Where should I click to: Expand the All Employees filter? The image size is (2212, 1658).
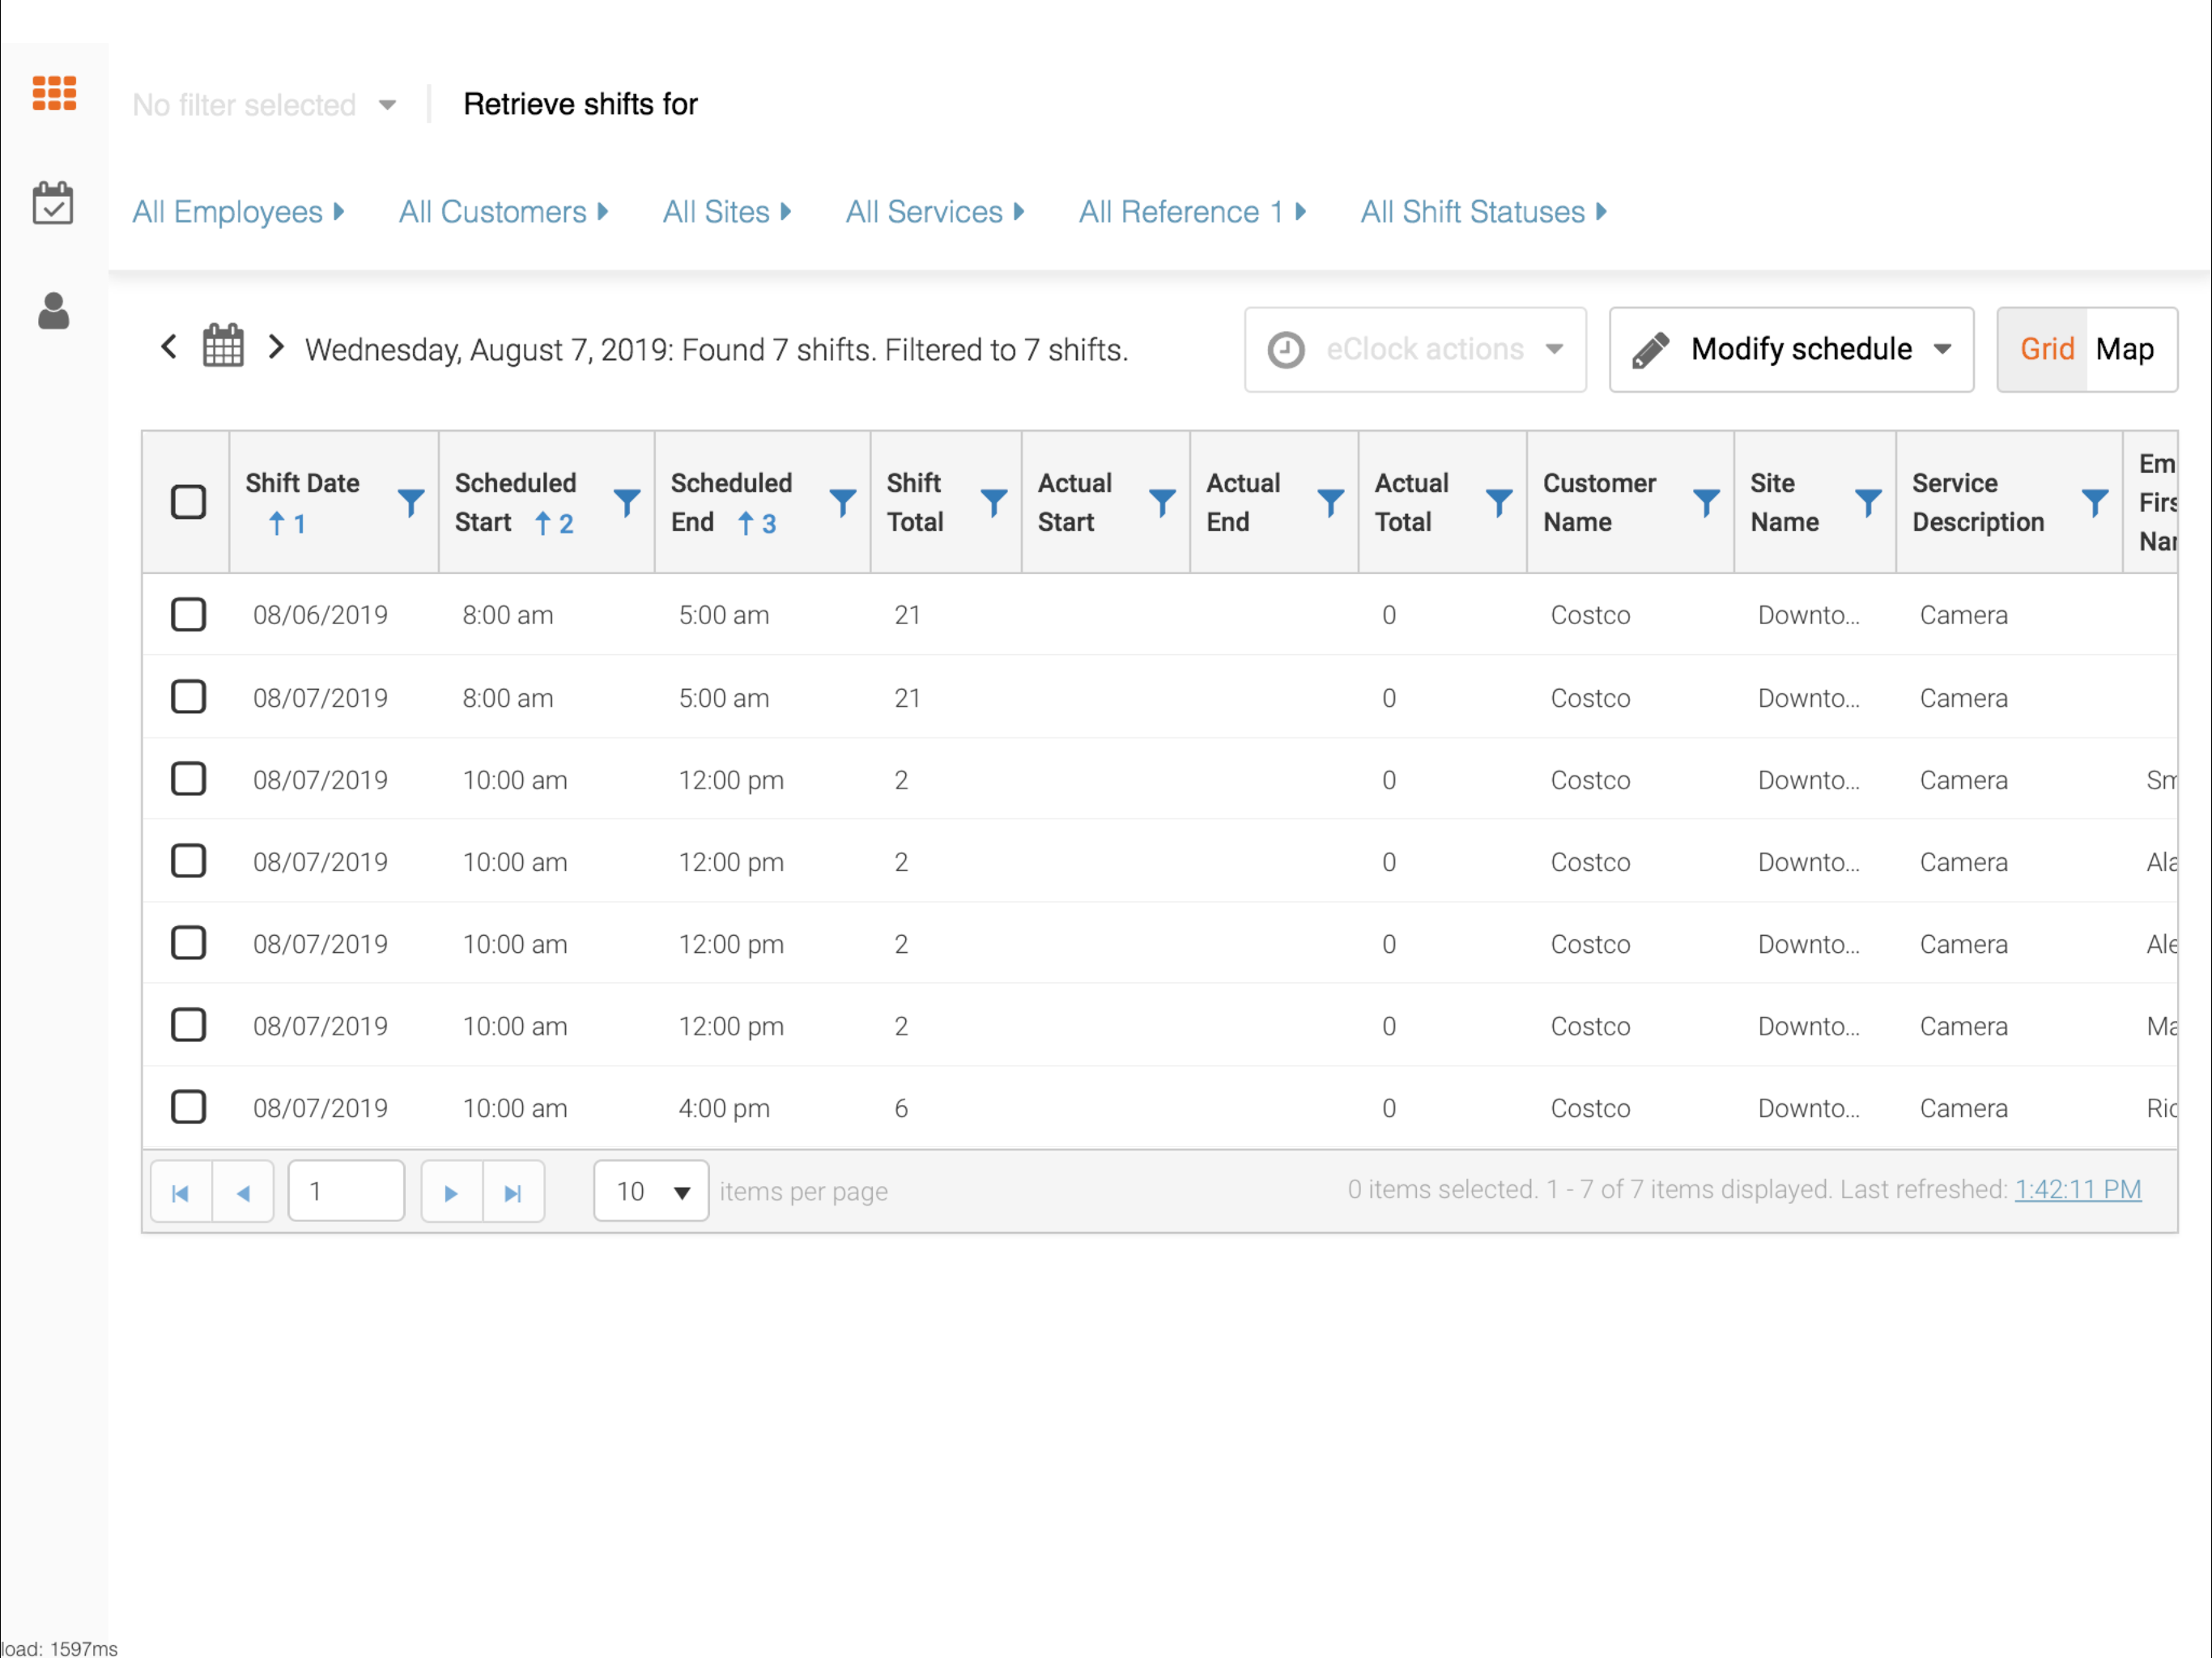[238, 212]
